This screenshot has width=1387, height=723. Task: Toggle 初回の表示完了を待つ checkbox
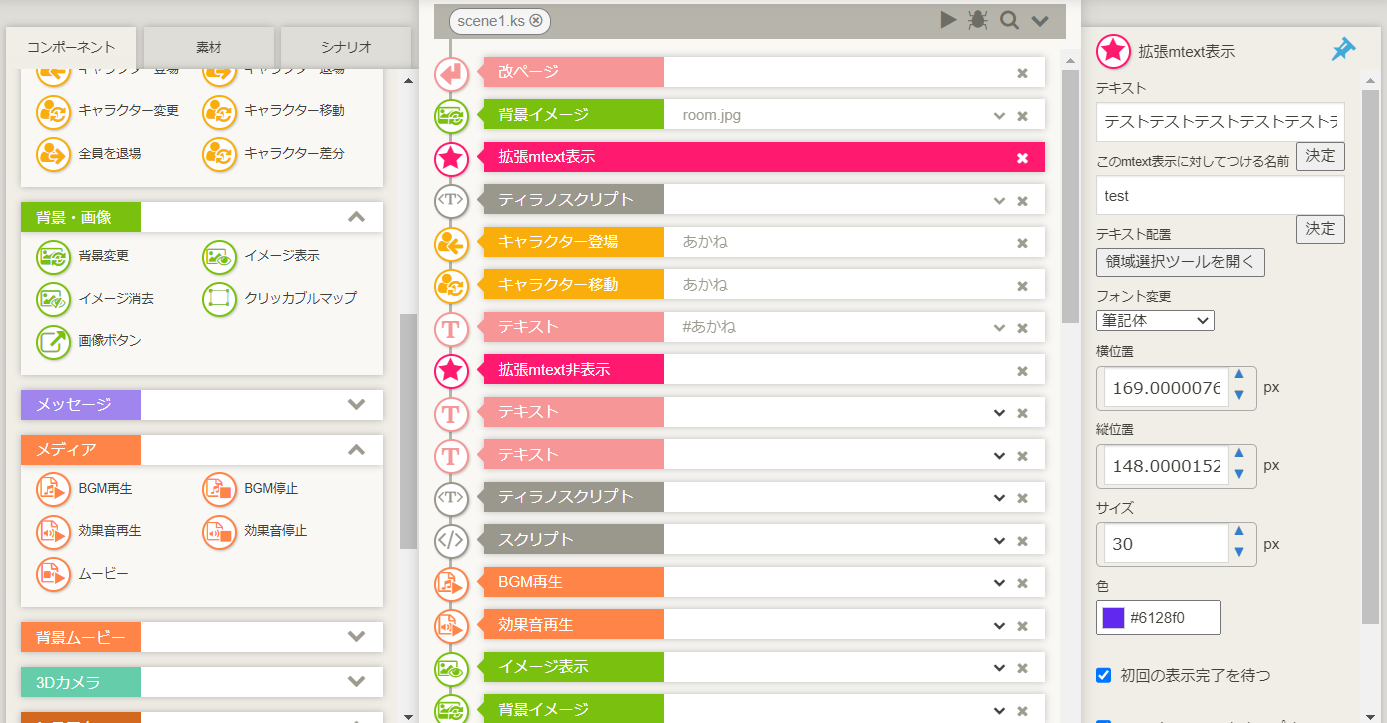tap(1104, 675)
